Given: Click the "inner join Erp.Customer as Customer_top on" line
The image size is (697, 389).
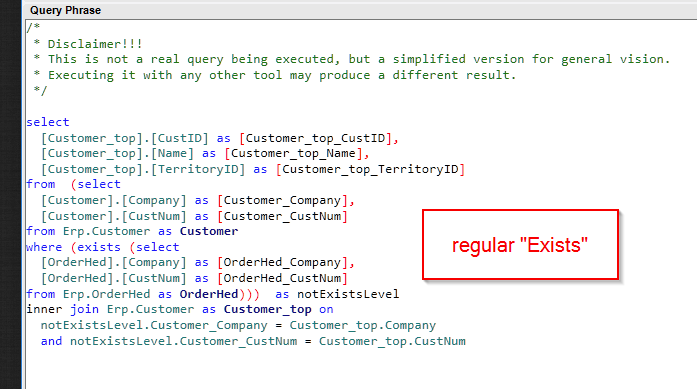Looking at the screenshot, I should 180,309.
